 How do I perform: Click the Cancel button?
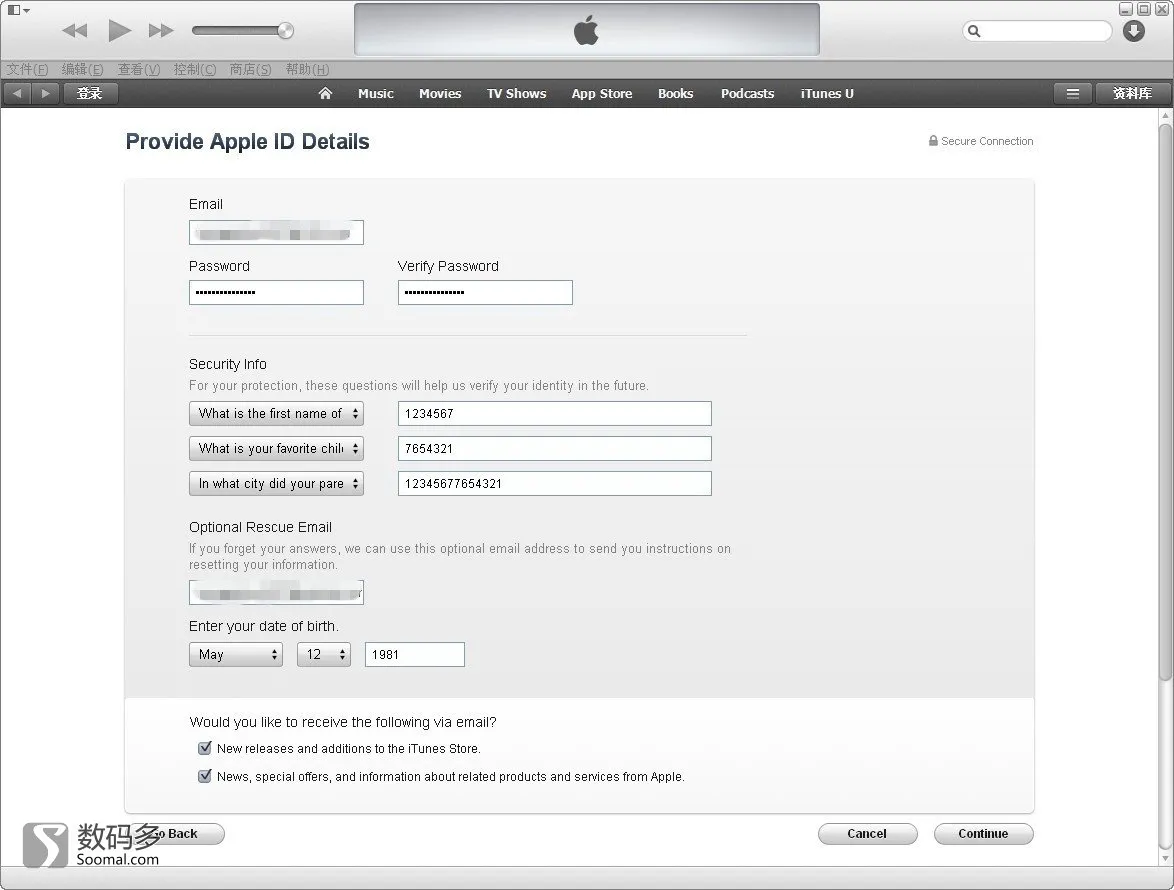[x=867, y=834]
